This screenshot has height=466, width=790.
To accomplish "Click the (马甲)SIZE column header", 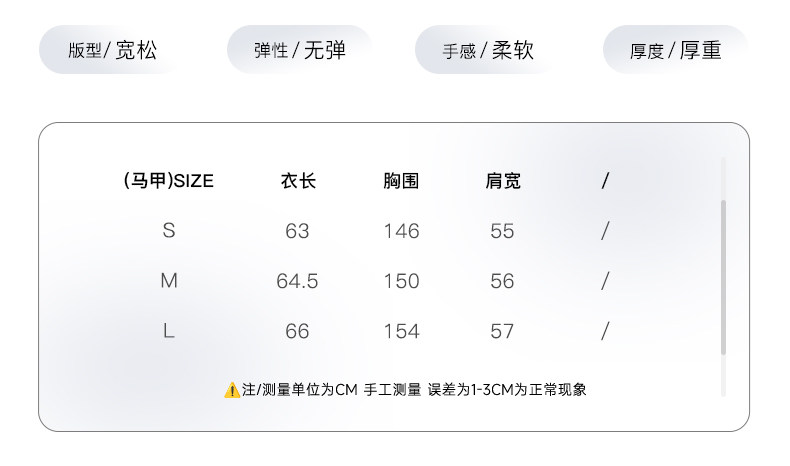I will point(168,181).
